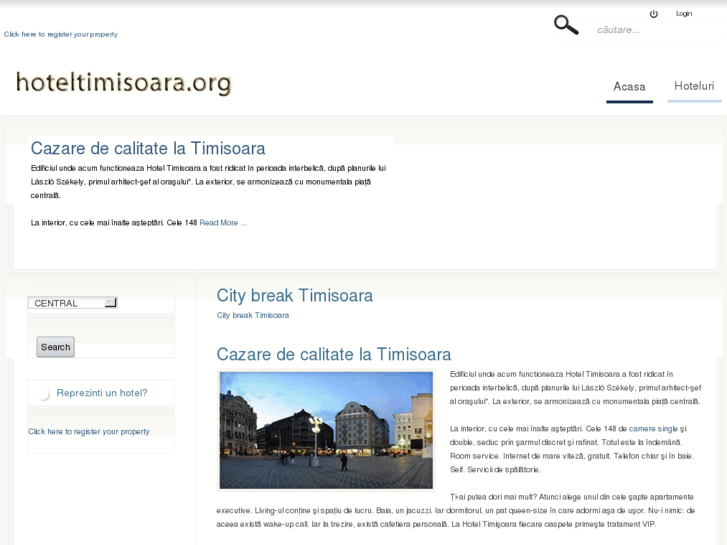Click top 'Click here to register your property' link
The width and height of the screenshot is (727, 545).
coord(61,34)
